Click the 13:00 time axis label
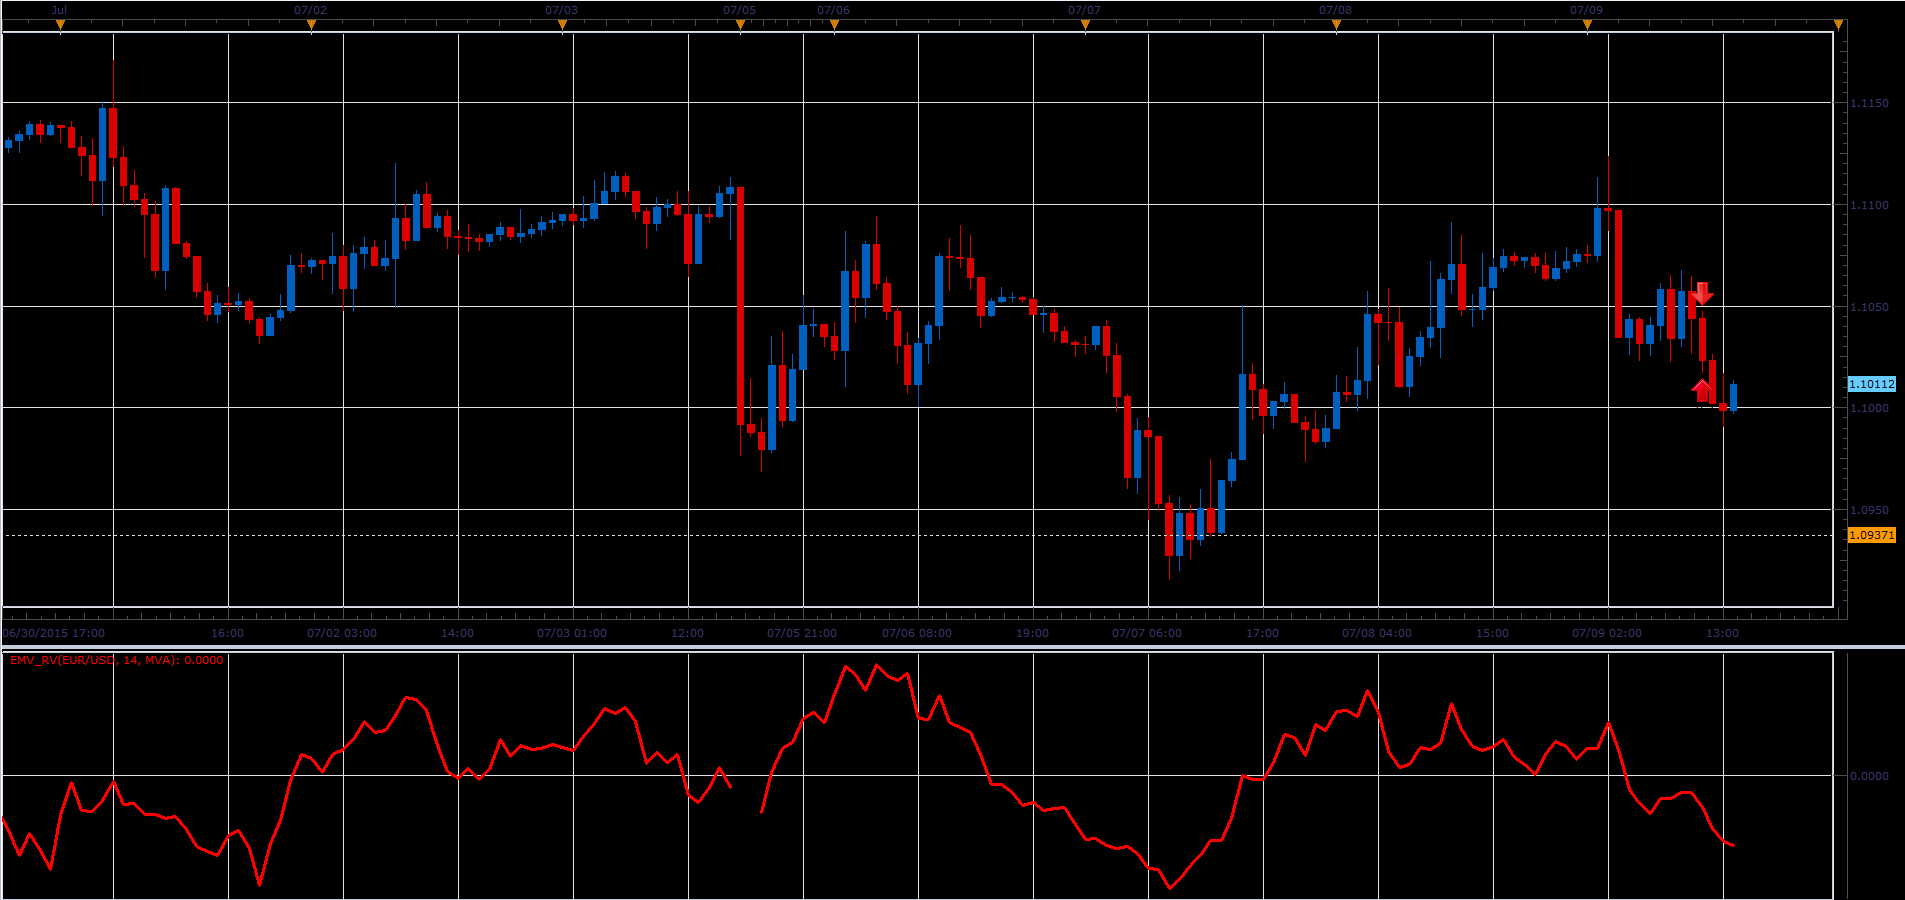The height and width of the screenshot is (900, 1905). (x=1722, y=633)
